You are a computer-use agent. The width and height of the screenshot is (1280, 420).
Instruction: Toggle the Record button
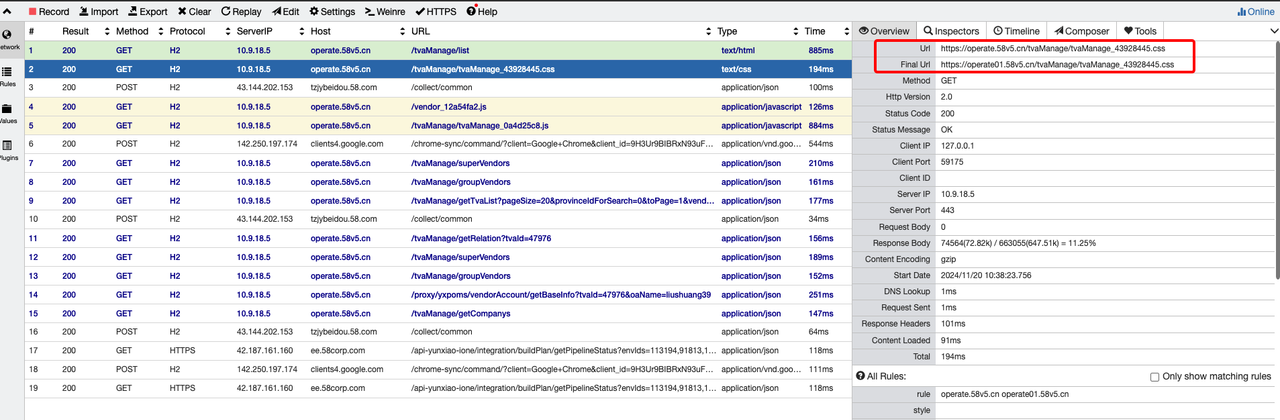49,12
